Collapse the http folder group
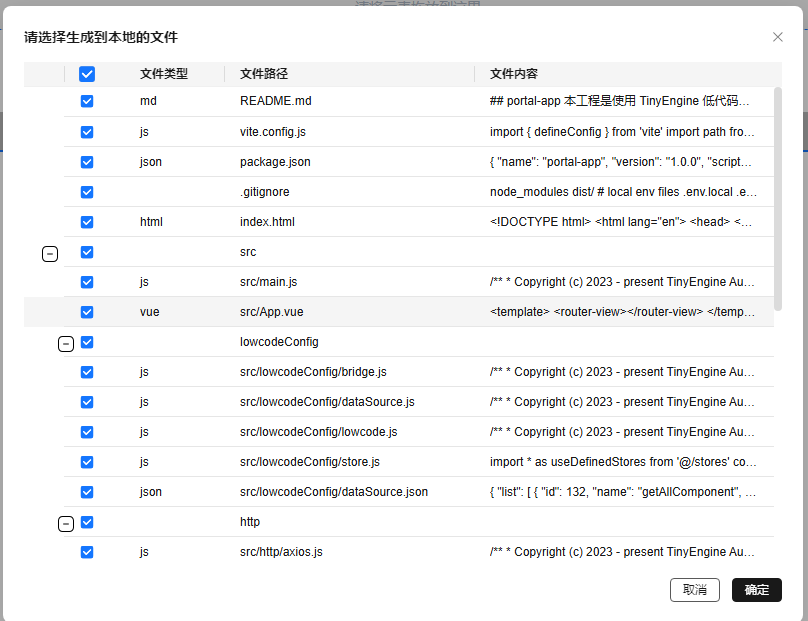Image resolution: width=808 pixels, height=621 pixels. pyautogui.click(x=66, y=521)
